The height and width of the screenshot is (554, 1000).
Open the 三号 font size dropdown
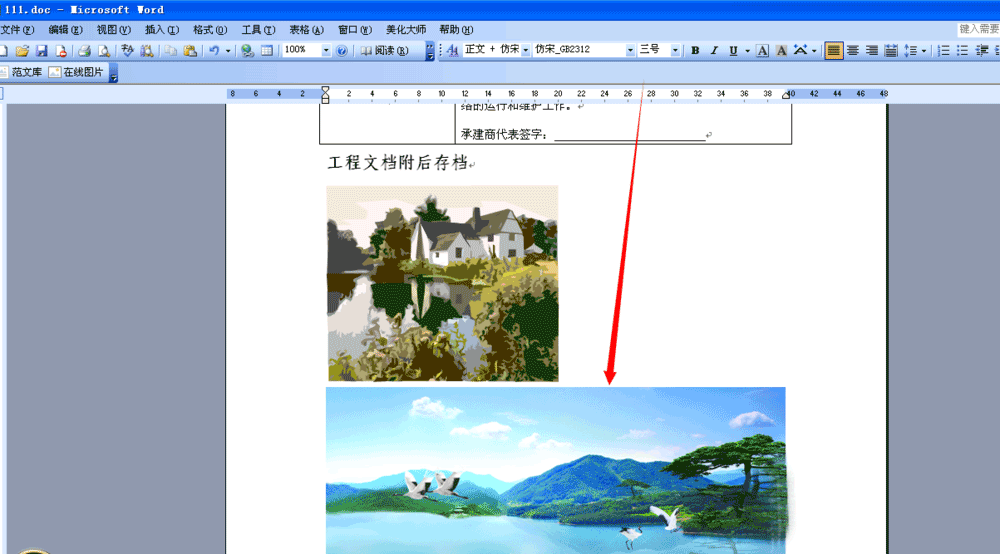(675, 50)
